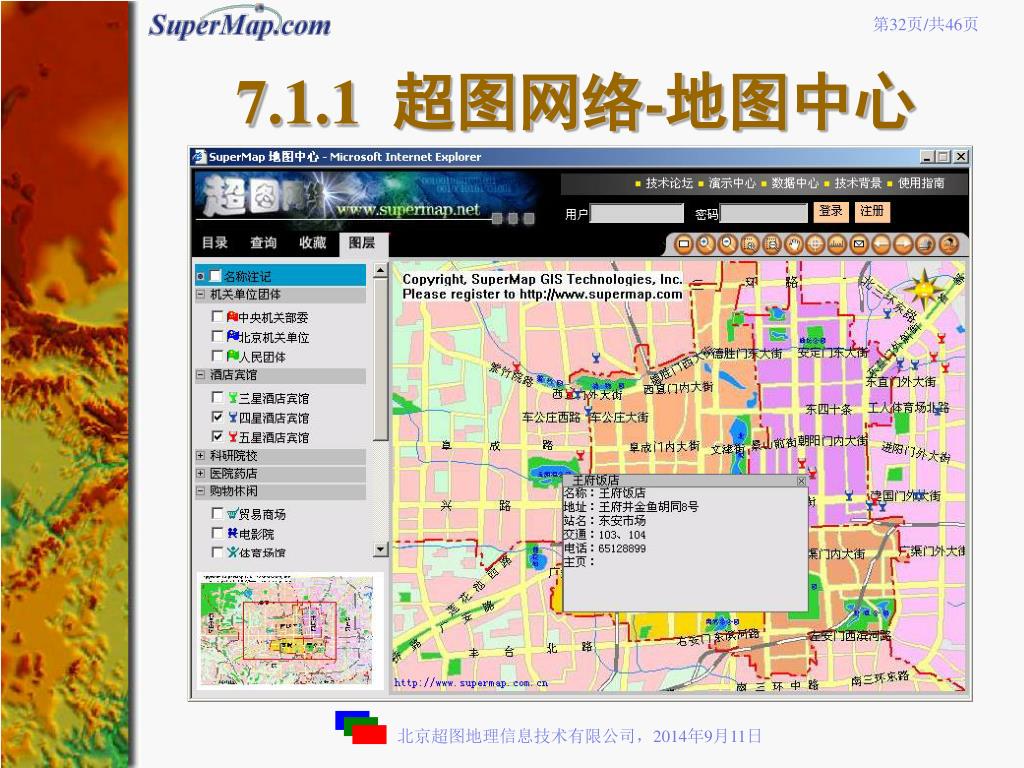Open the 收藏 tab
This screenshot has height=768, width=1024.
(313, 243)
